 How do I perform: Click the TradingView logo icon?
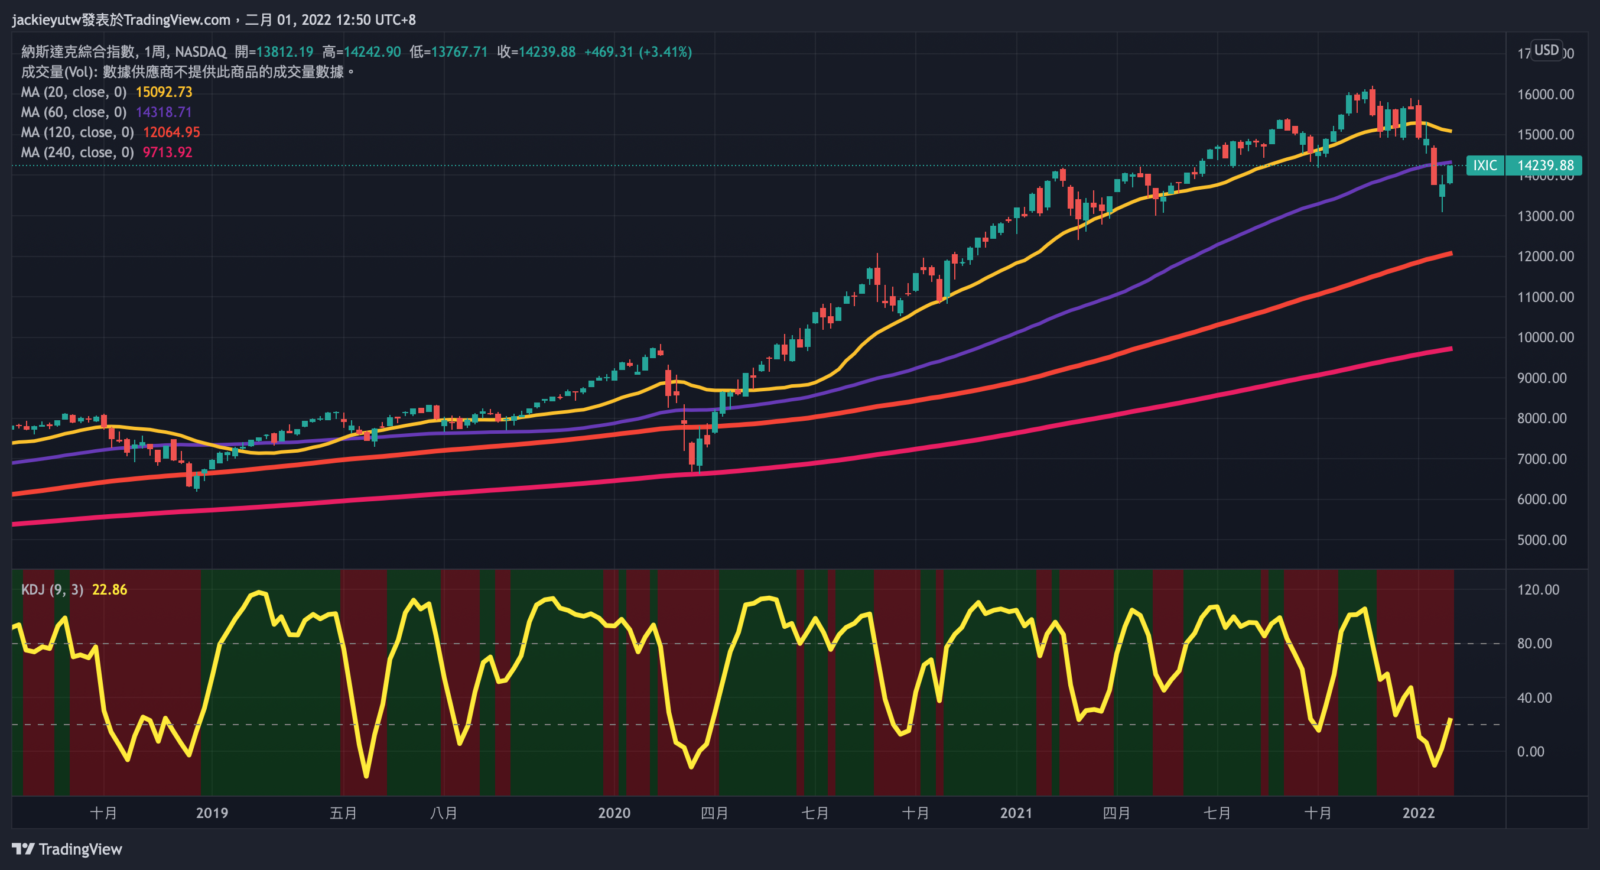(x=22, y=849)
